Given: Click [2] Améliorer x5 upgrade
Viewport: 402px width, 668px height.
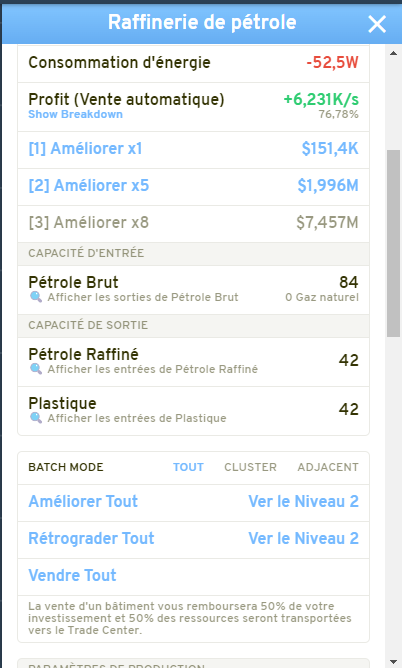Looking at the screenshot, I should tap(193, 186).
